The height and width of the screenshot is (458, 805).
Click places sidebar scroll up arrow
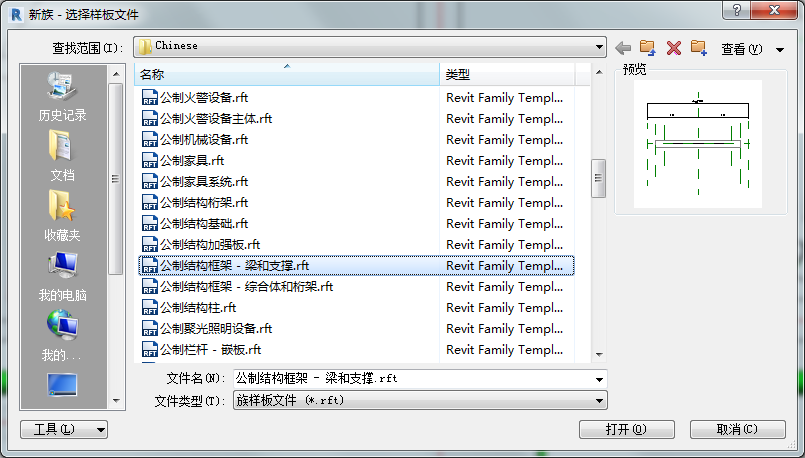(x=116, y=74)
